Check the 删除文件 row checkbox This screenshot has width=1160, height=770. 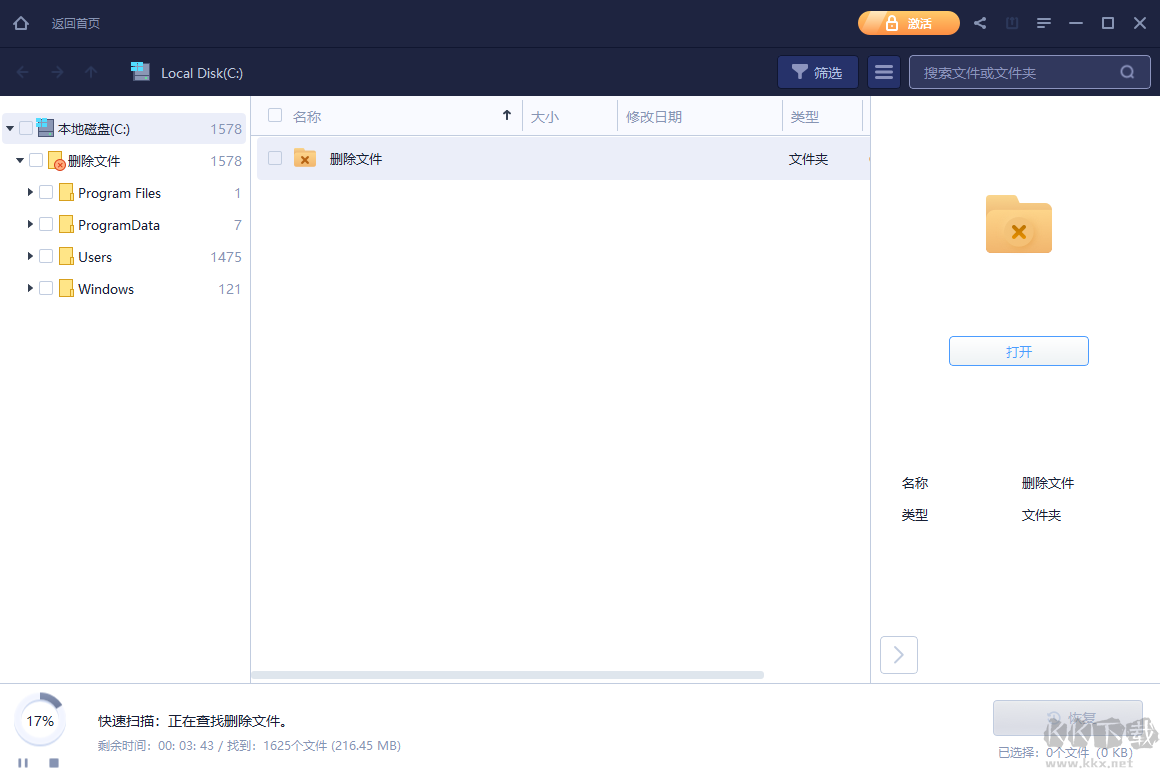coord(274,158)
